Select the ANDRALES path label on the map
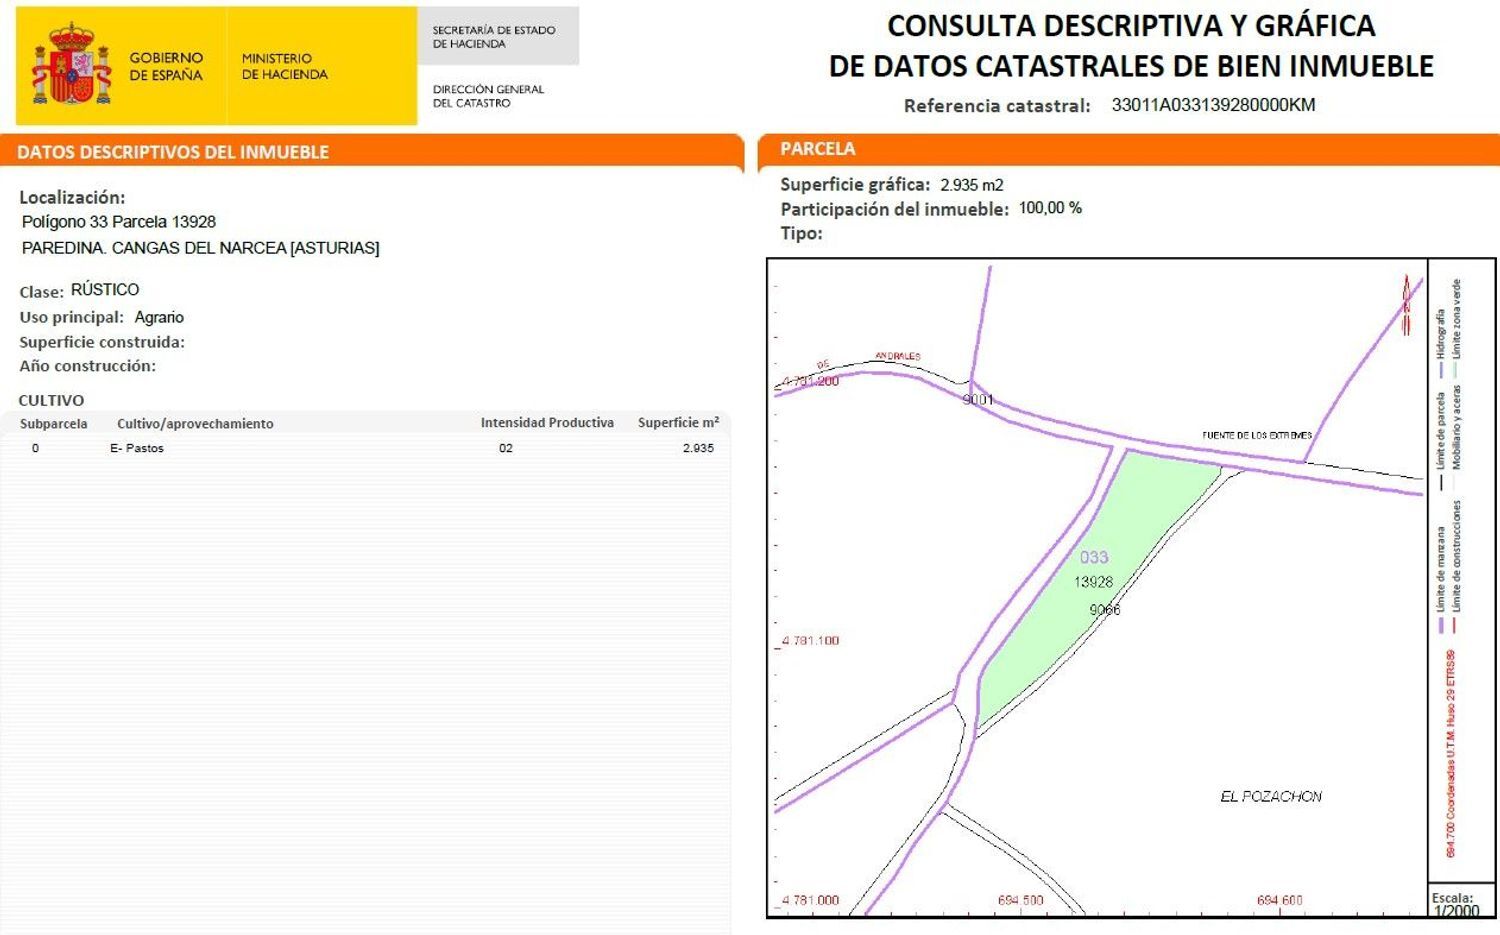This screenshot has width=1500, height=935. coord(897,356)
